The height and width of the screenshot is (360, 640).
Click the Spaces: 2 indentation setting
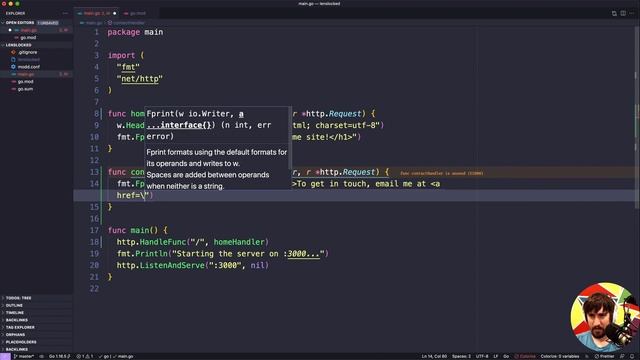[461, 356]
